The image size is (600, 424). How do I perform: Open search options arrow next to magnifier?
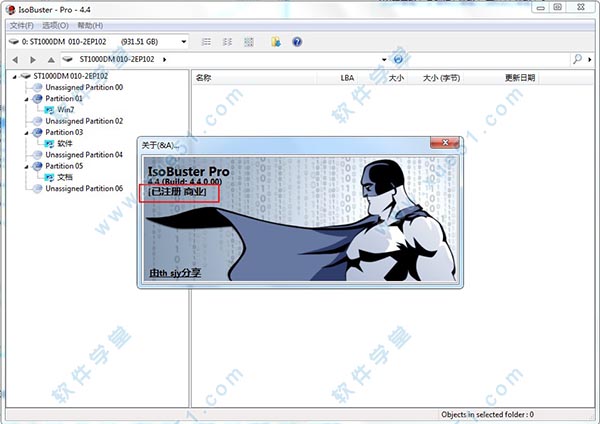point(590,59)
